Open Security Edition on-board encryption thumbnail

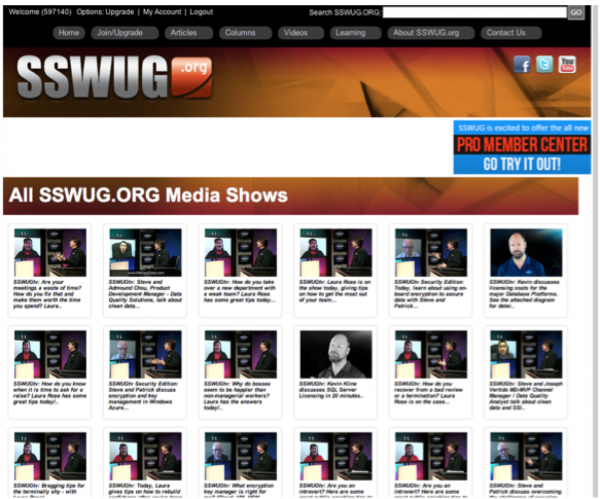click(431, 253)
